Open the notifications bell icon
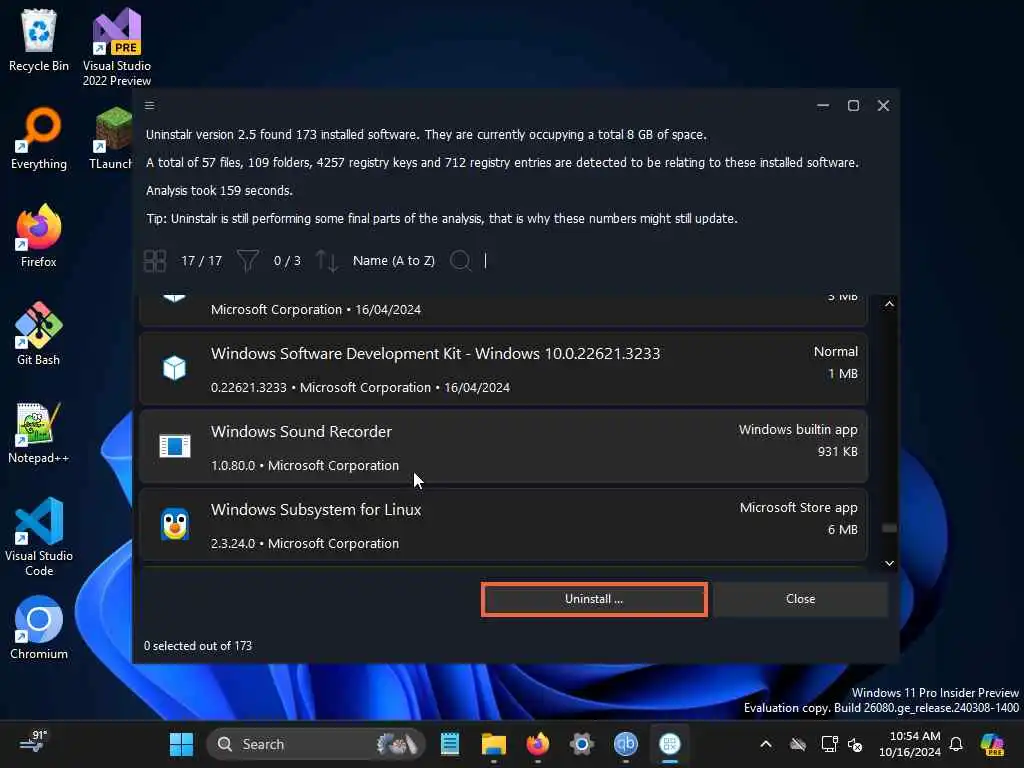This screenshot has height=768, width=1024. pos(957,744)
